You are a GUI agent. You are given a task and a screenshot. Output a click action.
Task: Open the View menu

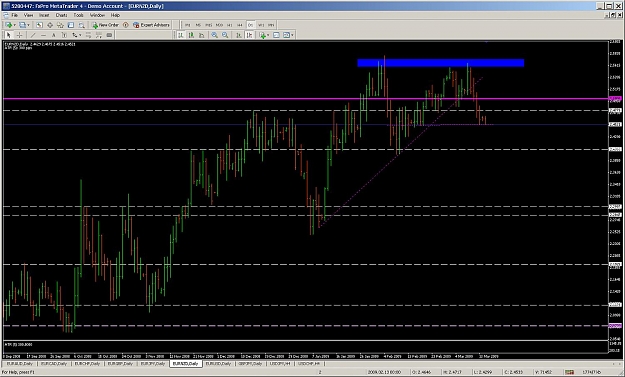point(28,15)
